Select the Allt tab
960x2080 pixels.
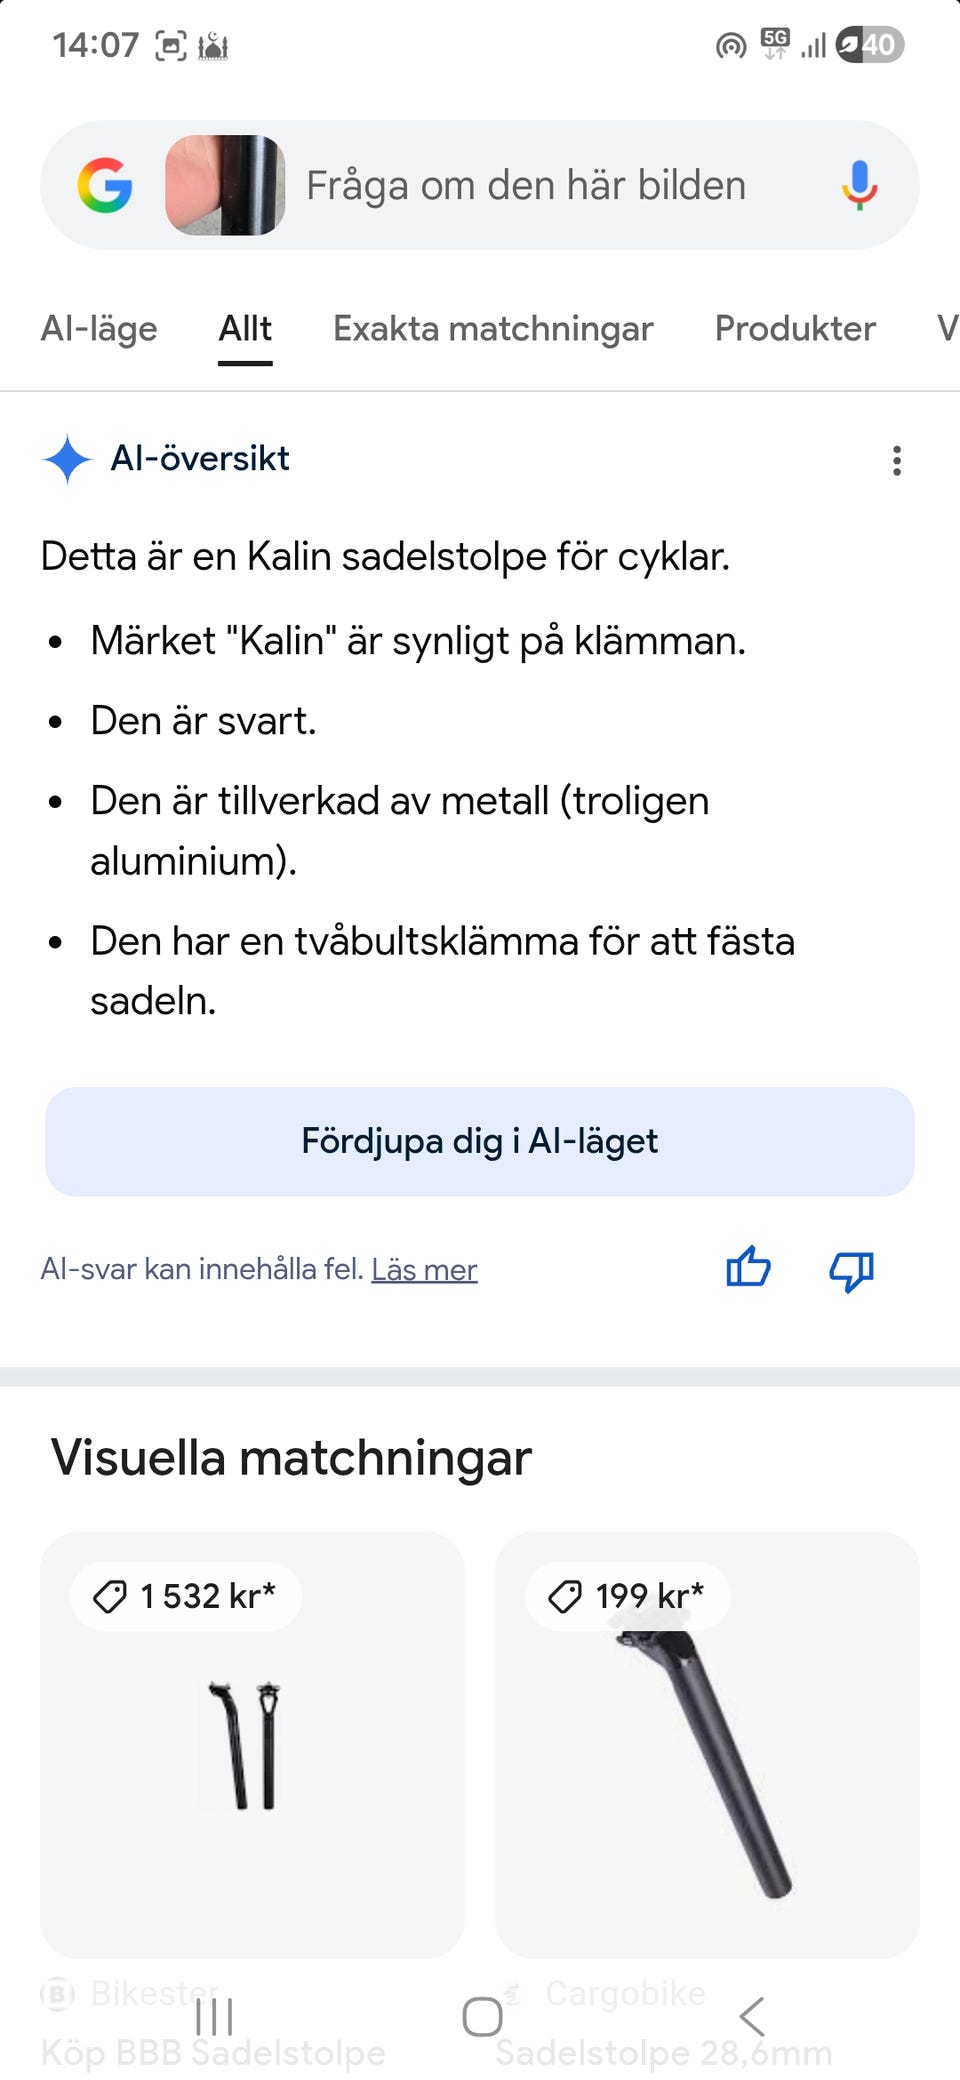[x=245, y=329]
